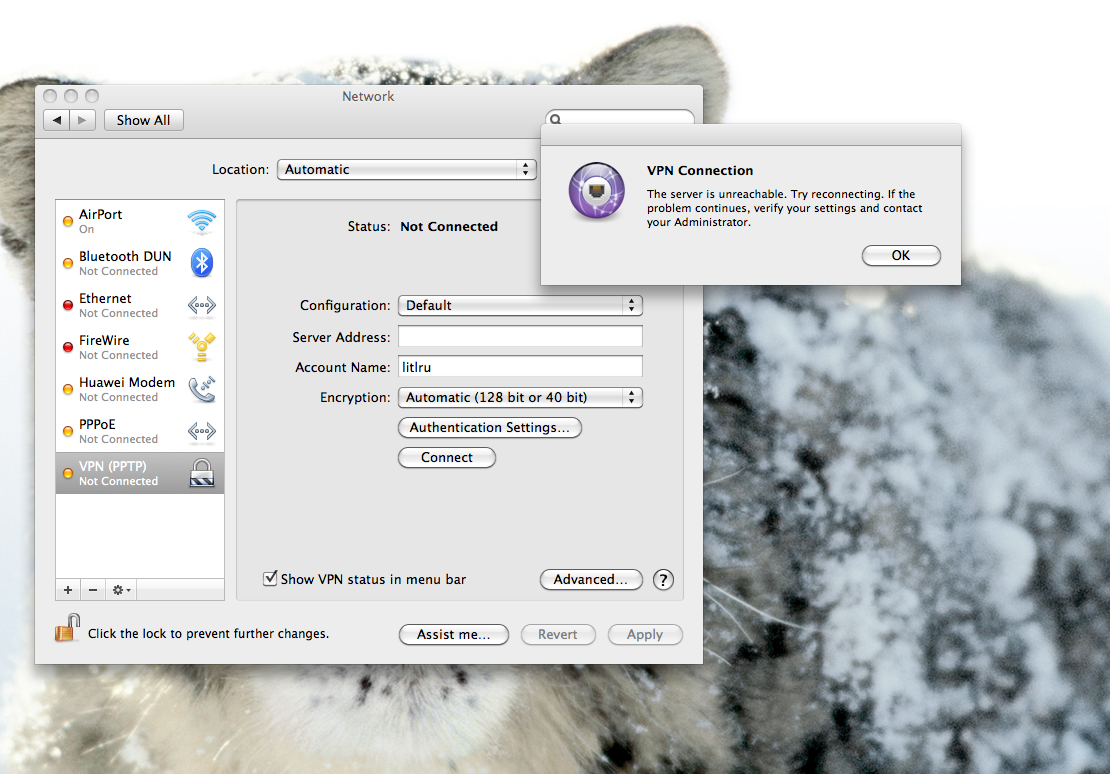
Task: Click the Huawei Modem phone icon
Action: 202,389
